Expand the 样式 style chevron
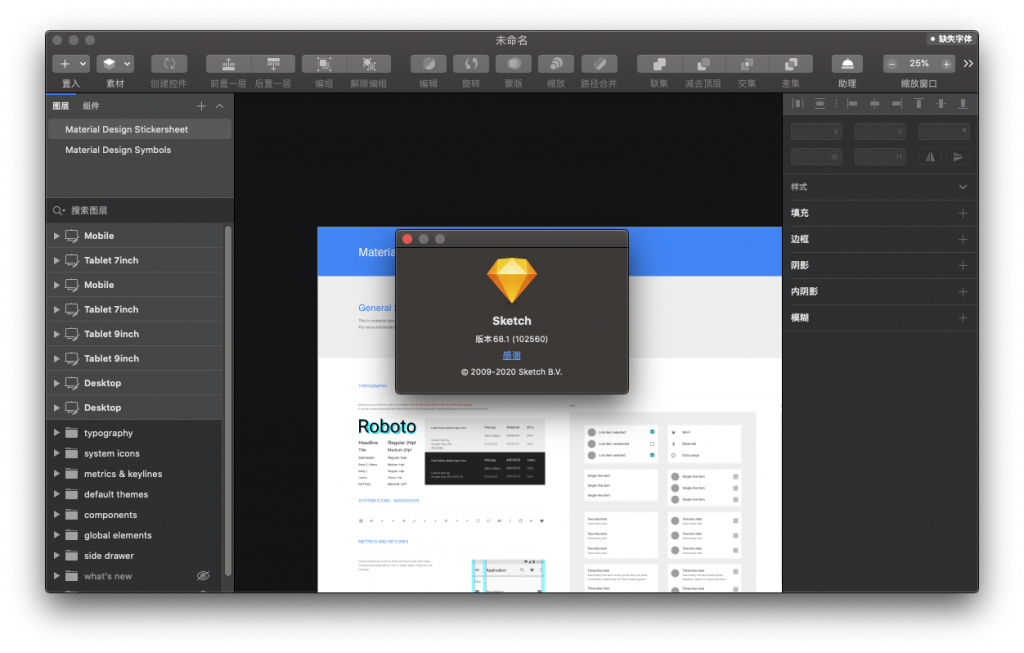 (963, 187)
